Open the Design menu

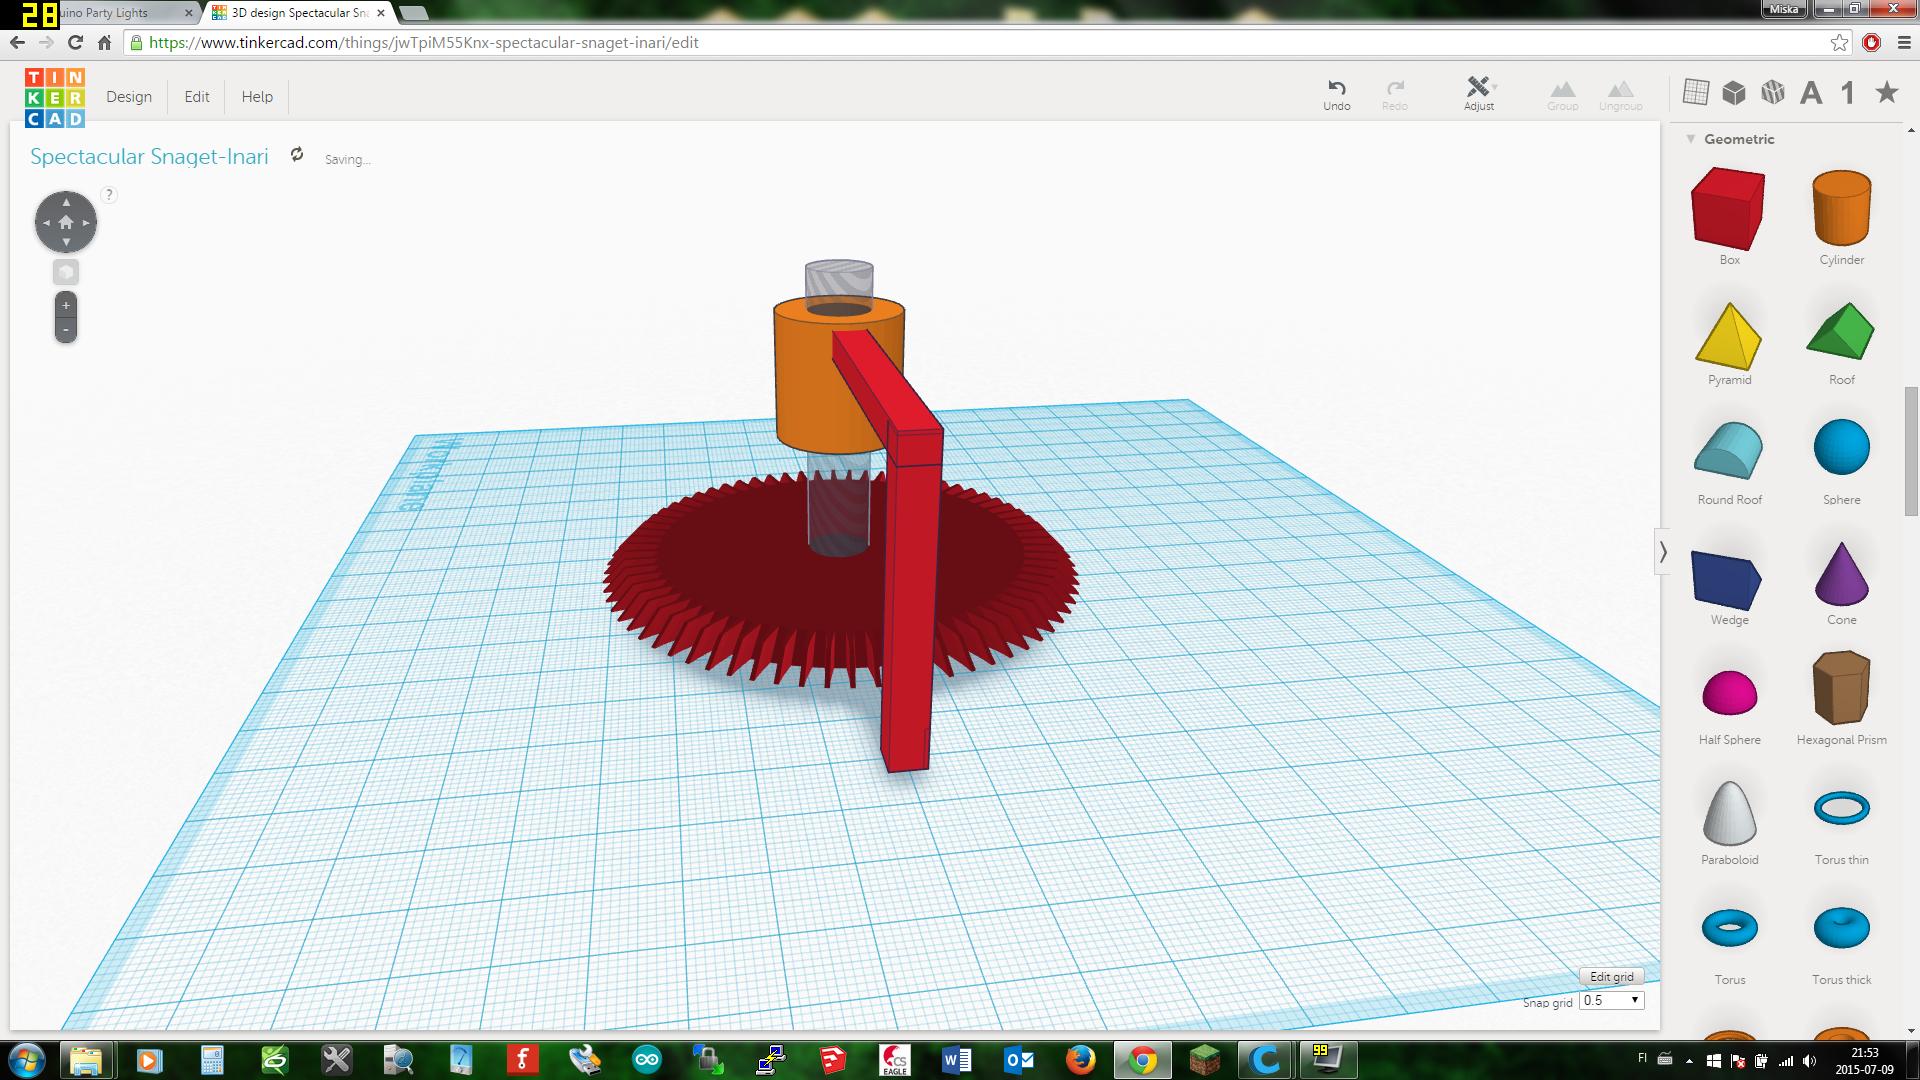pos(129,97)
